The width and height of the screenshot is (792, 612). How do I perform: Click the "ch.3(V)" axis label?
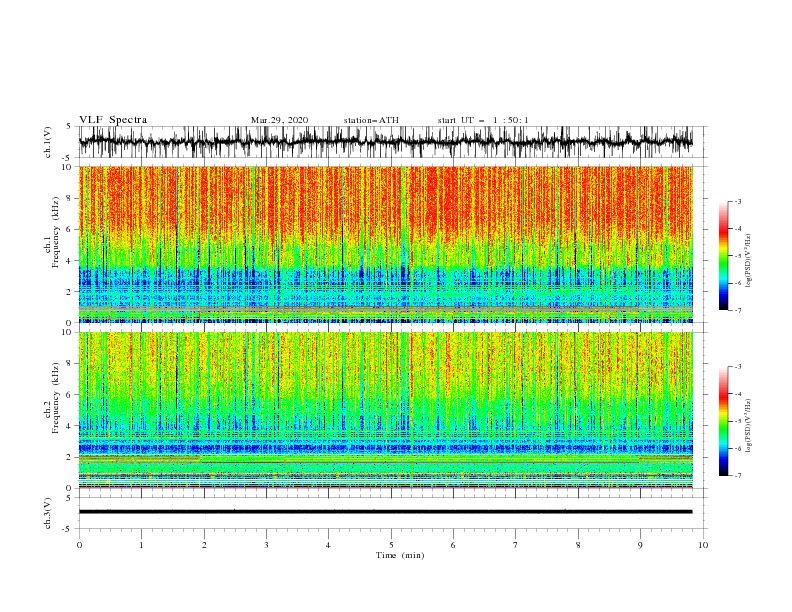point(48,513)
